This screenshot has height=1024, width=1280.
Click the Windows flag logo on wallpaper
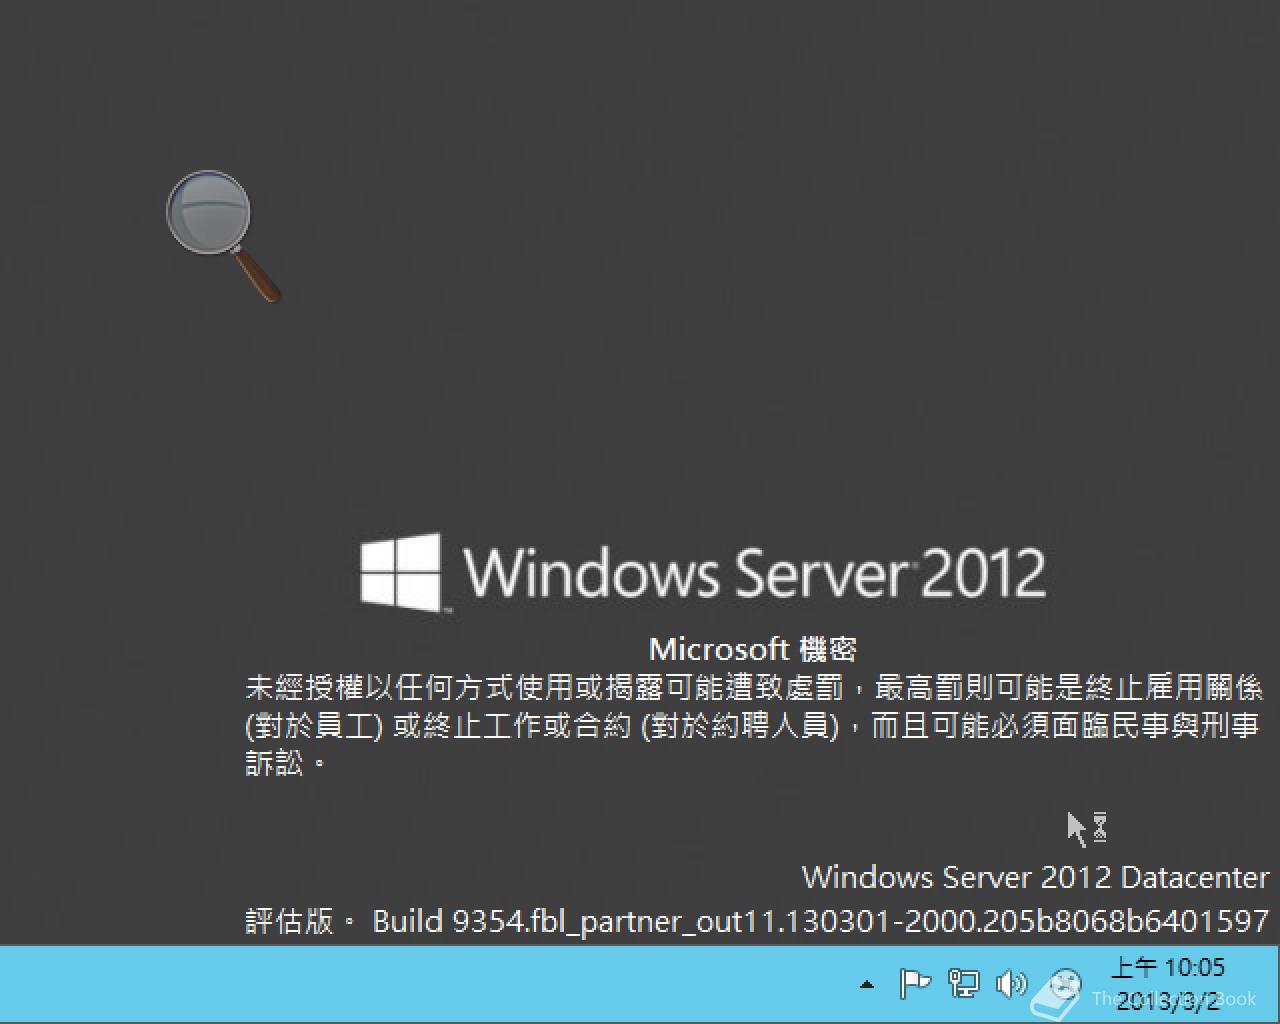pos(401,572)
